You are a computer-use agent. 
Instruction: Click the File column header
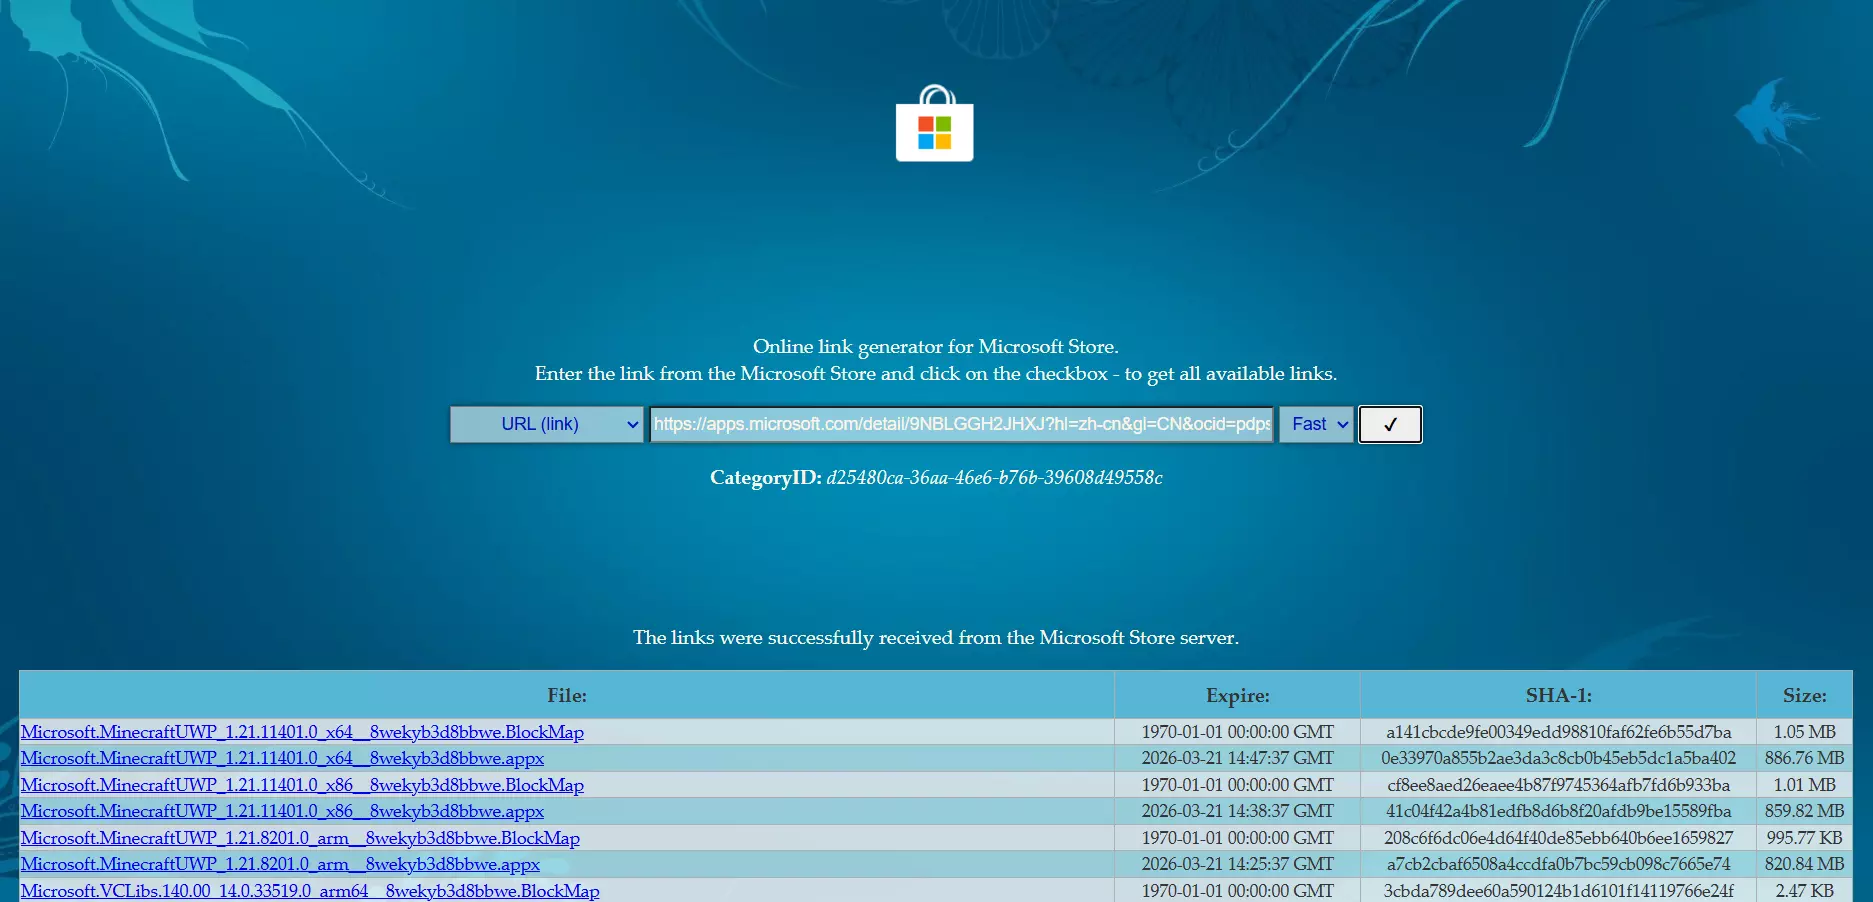tap(566, 695)
